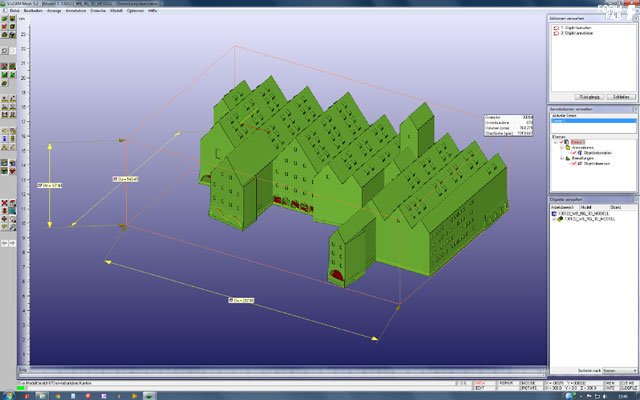Open the Annotation menu
Image resolution: width=640 pixels, height=400 pixels.
[x=76, y=11]
